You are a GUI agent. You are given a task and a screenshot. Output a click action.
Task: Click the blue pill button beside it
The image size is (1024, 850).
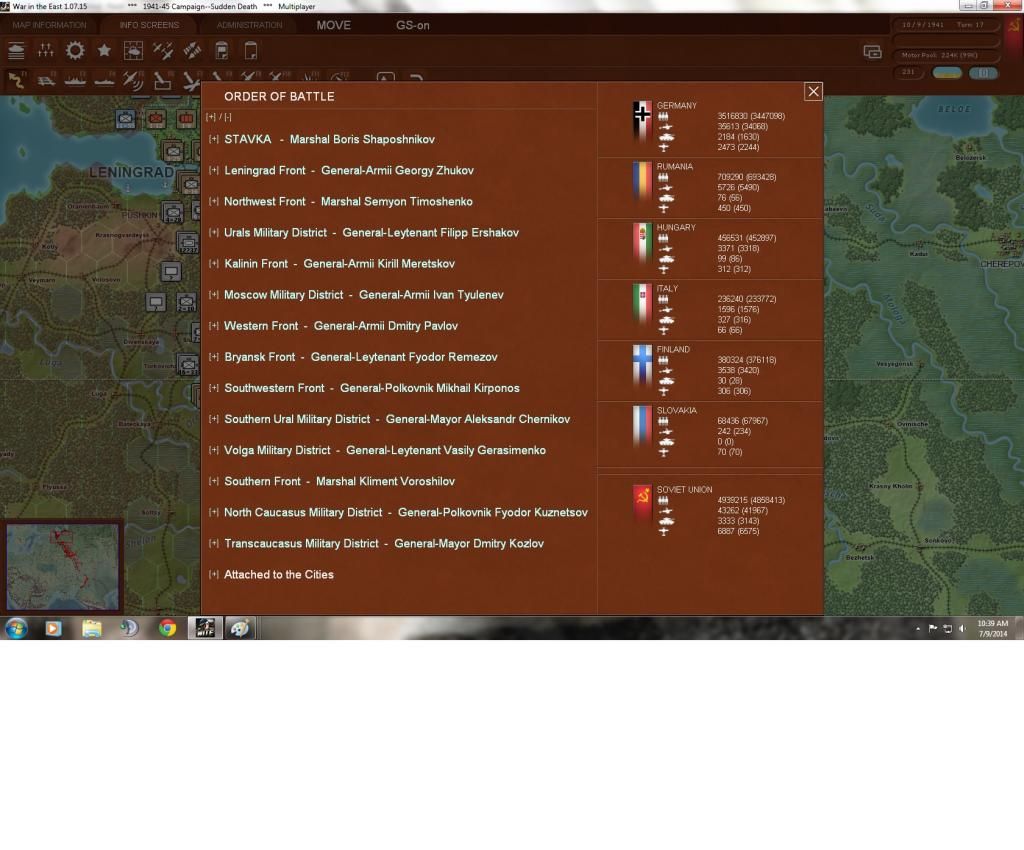[x=984, y=72]
